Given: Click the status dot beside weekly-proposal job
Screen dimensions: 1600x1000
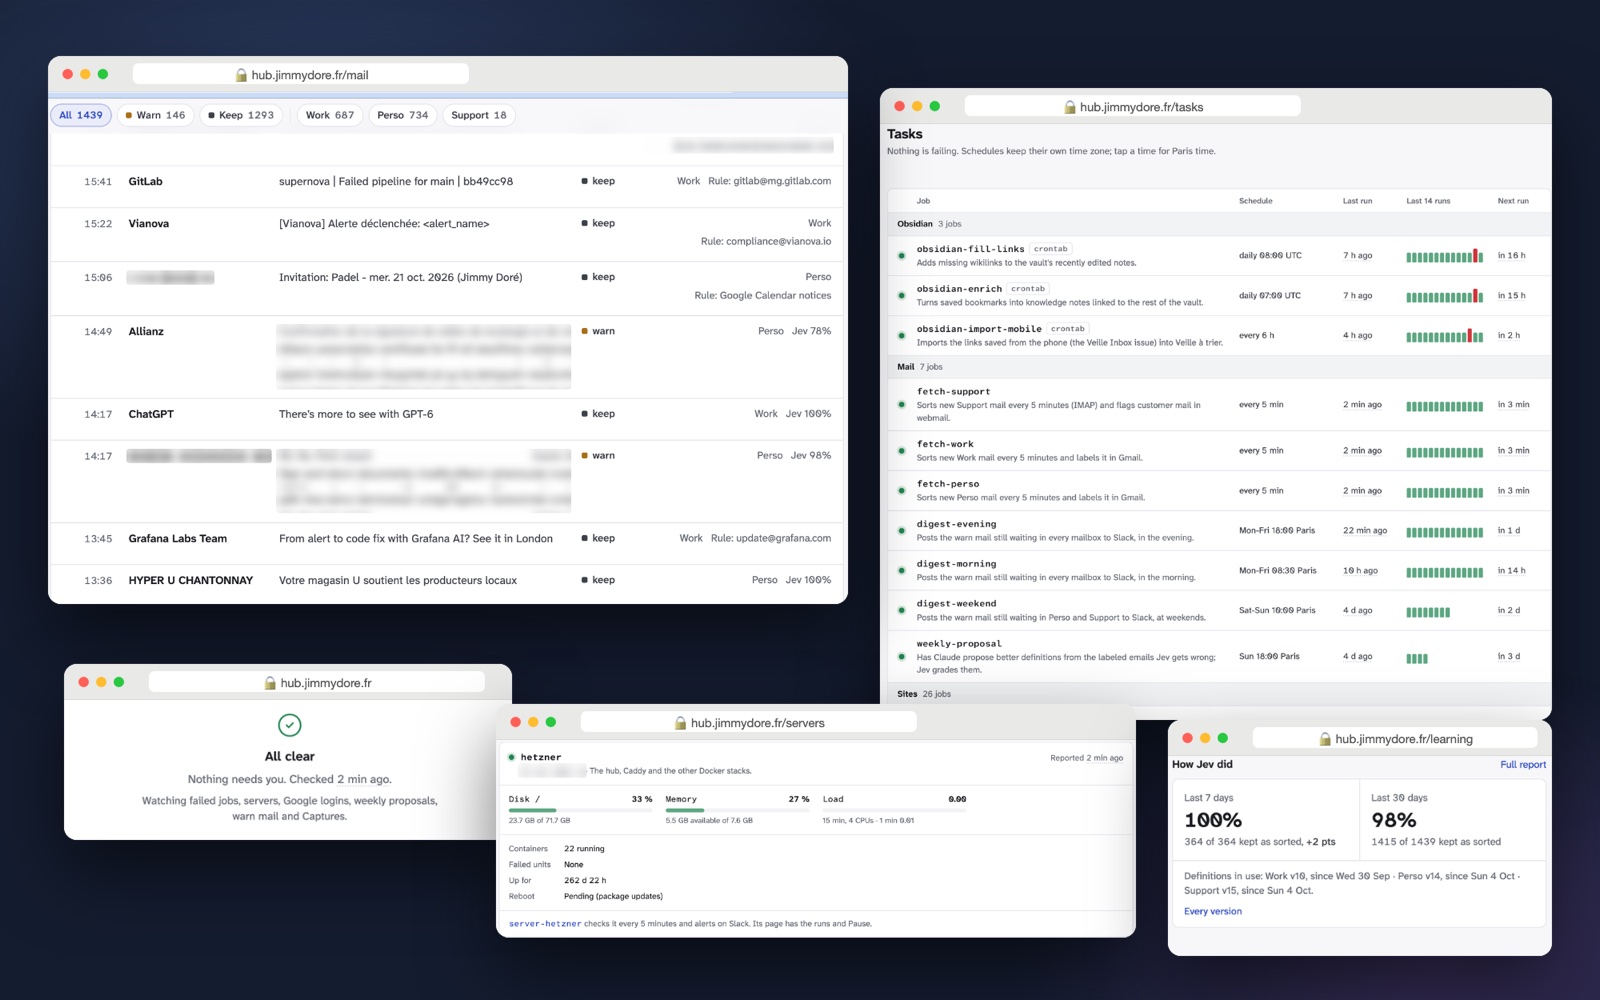Looking at the screenshot, I should tap(901, 657).
